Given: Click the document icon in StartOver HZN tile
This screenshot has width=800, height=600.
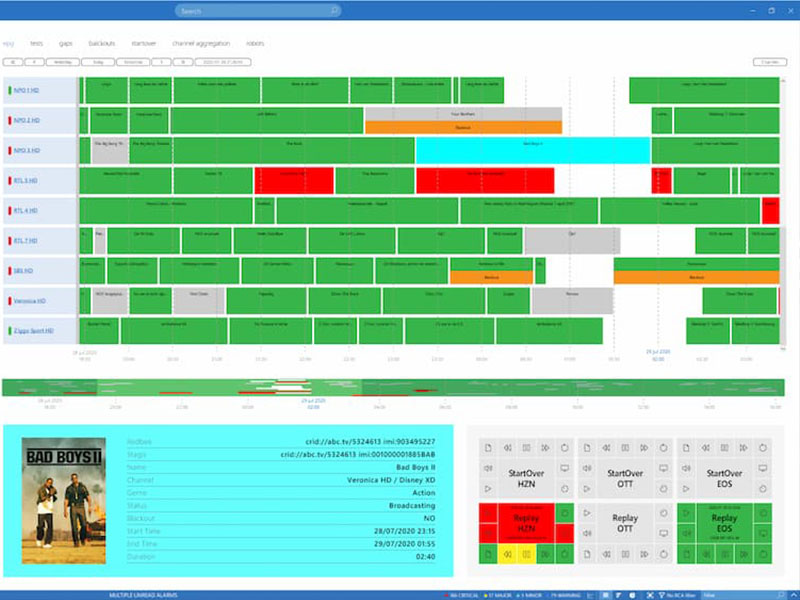Looking at the screenshot, I should (x=488, y=448).
